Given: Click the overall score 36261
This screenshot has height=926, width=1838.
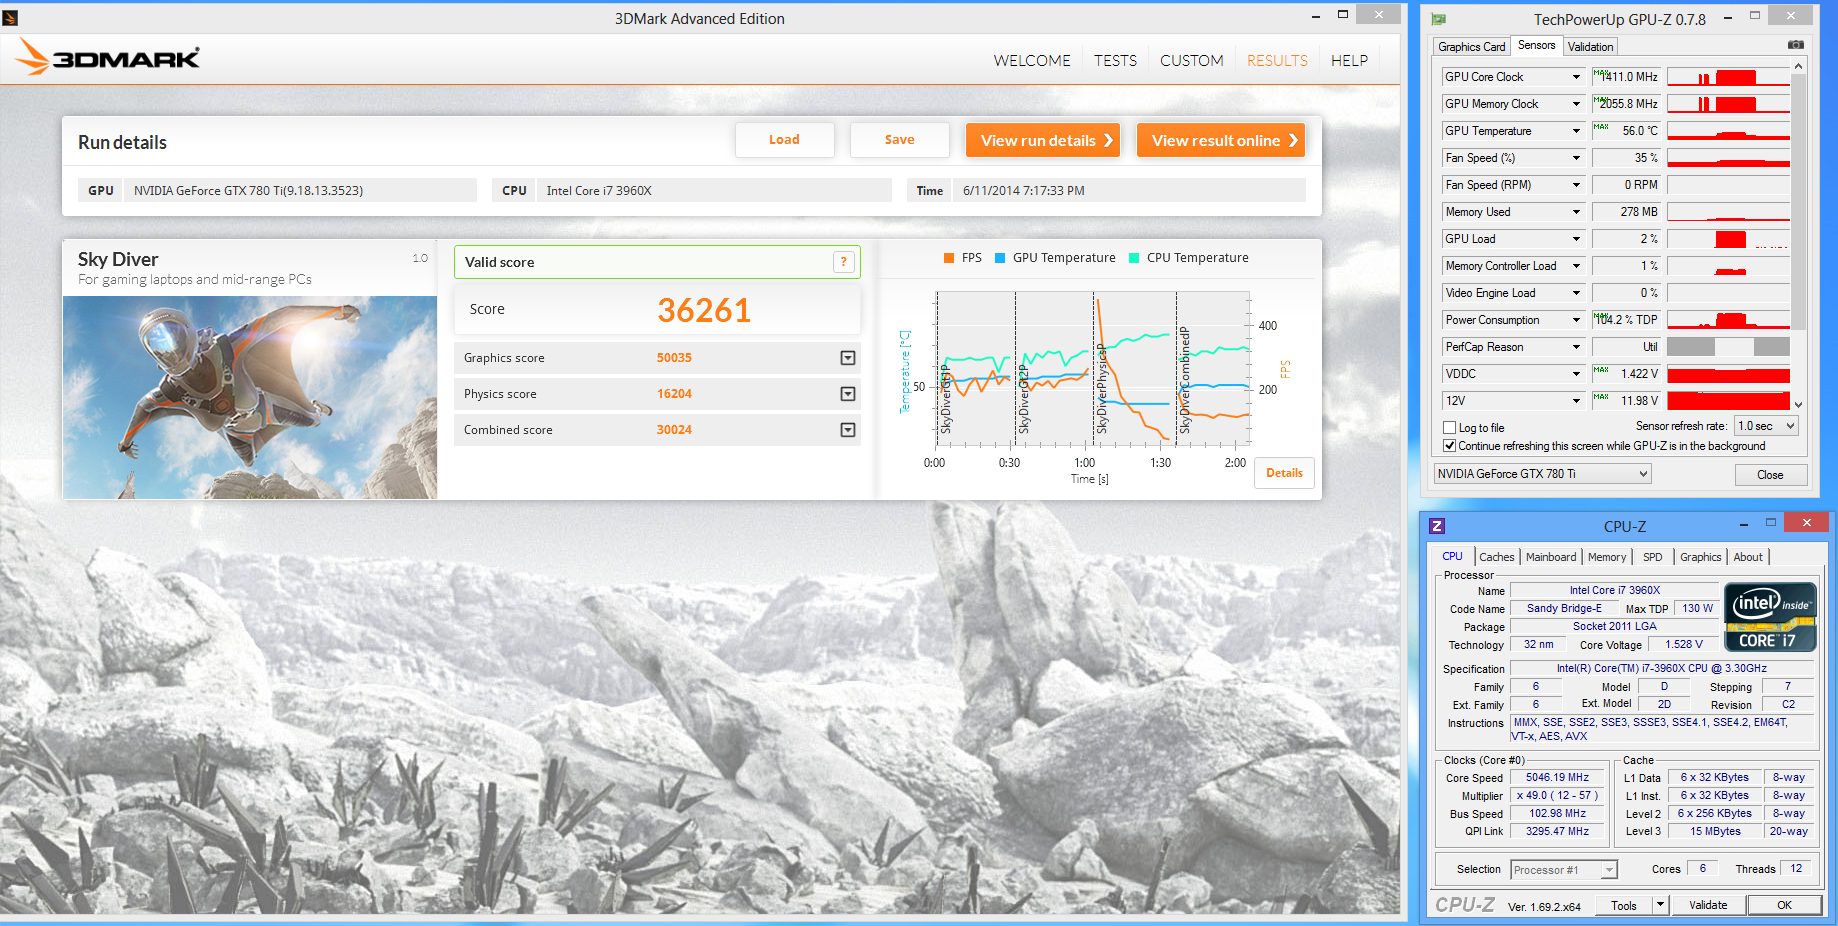Looking at the screenshot, I should tap(704, 310).
